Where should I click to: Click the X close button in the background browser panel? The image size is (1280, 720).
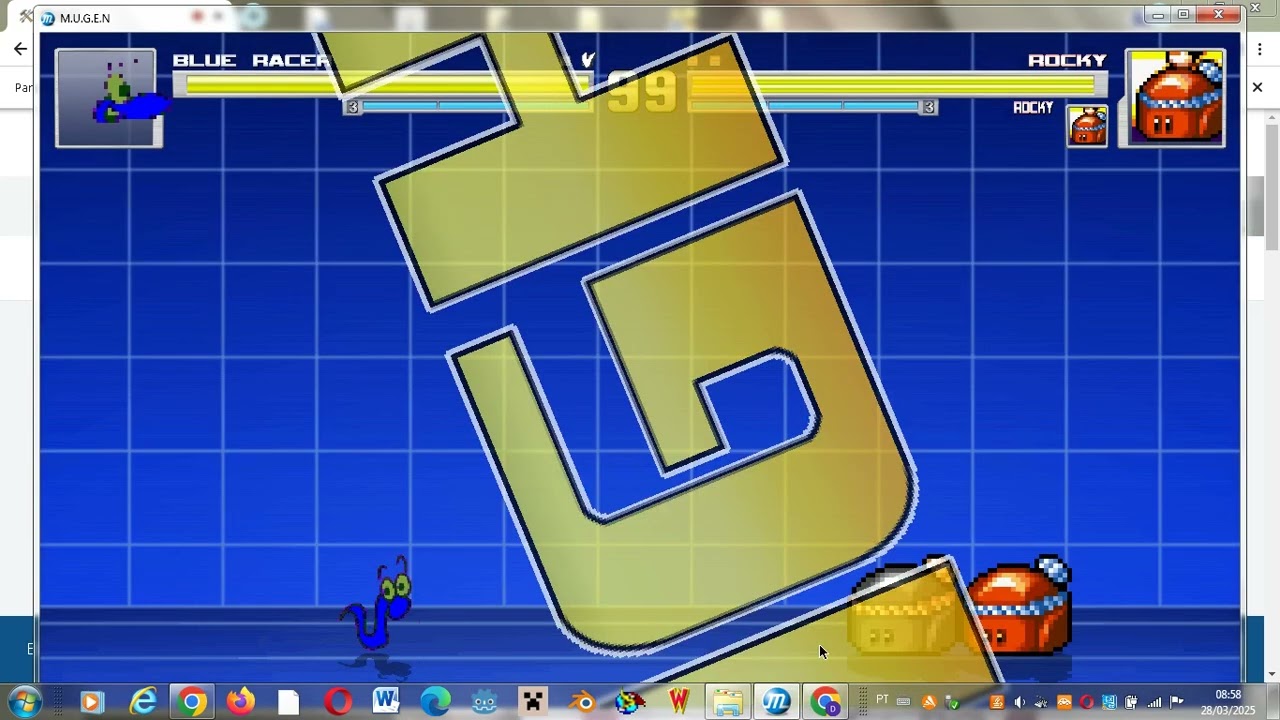(x=1258, y=87)
